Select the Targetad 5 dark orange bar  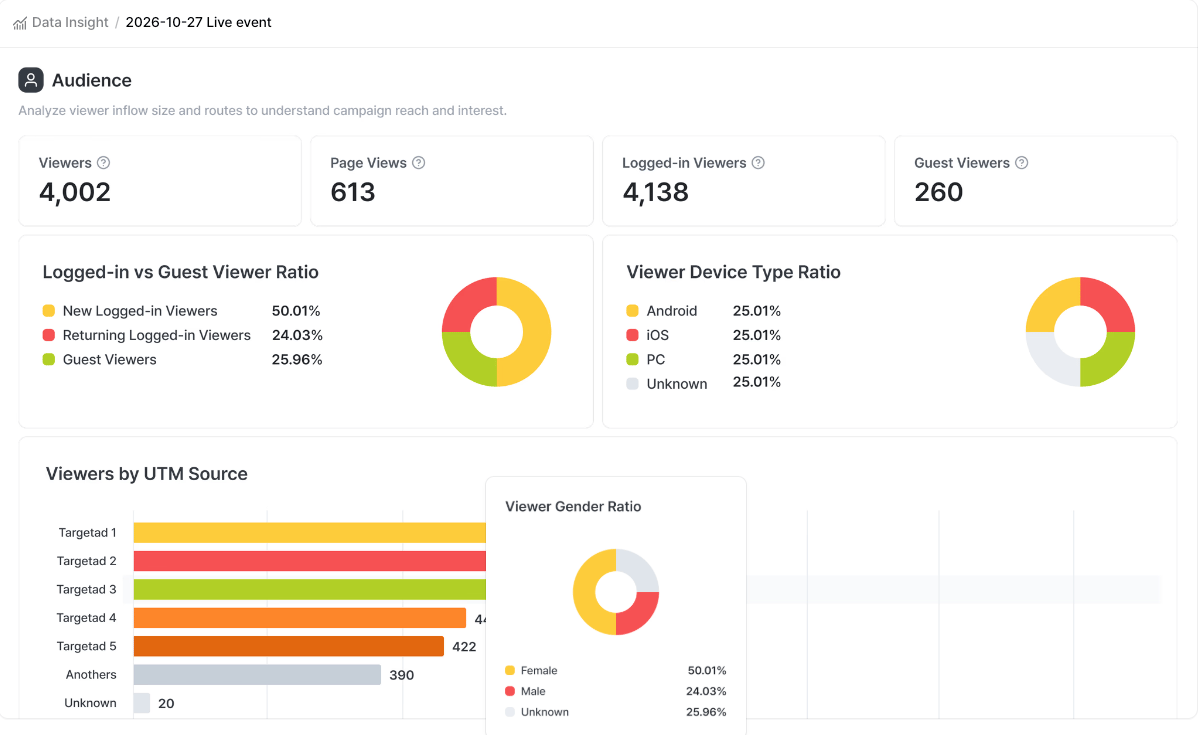288,646
